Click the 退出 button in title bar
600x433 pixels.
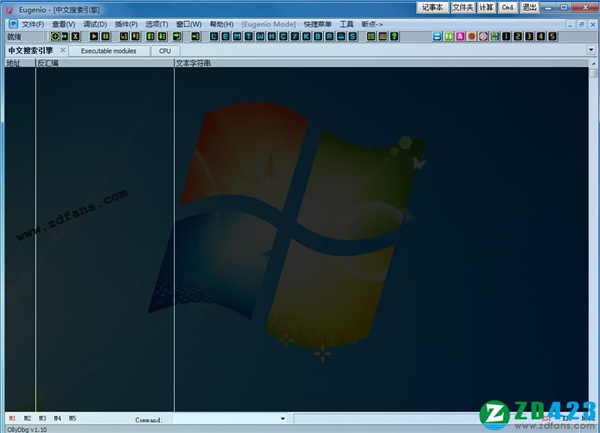coord(530,7)
